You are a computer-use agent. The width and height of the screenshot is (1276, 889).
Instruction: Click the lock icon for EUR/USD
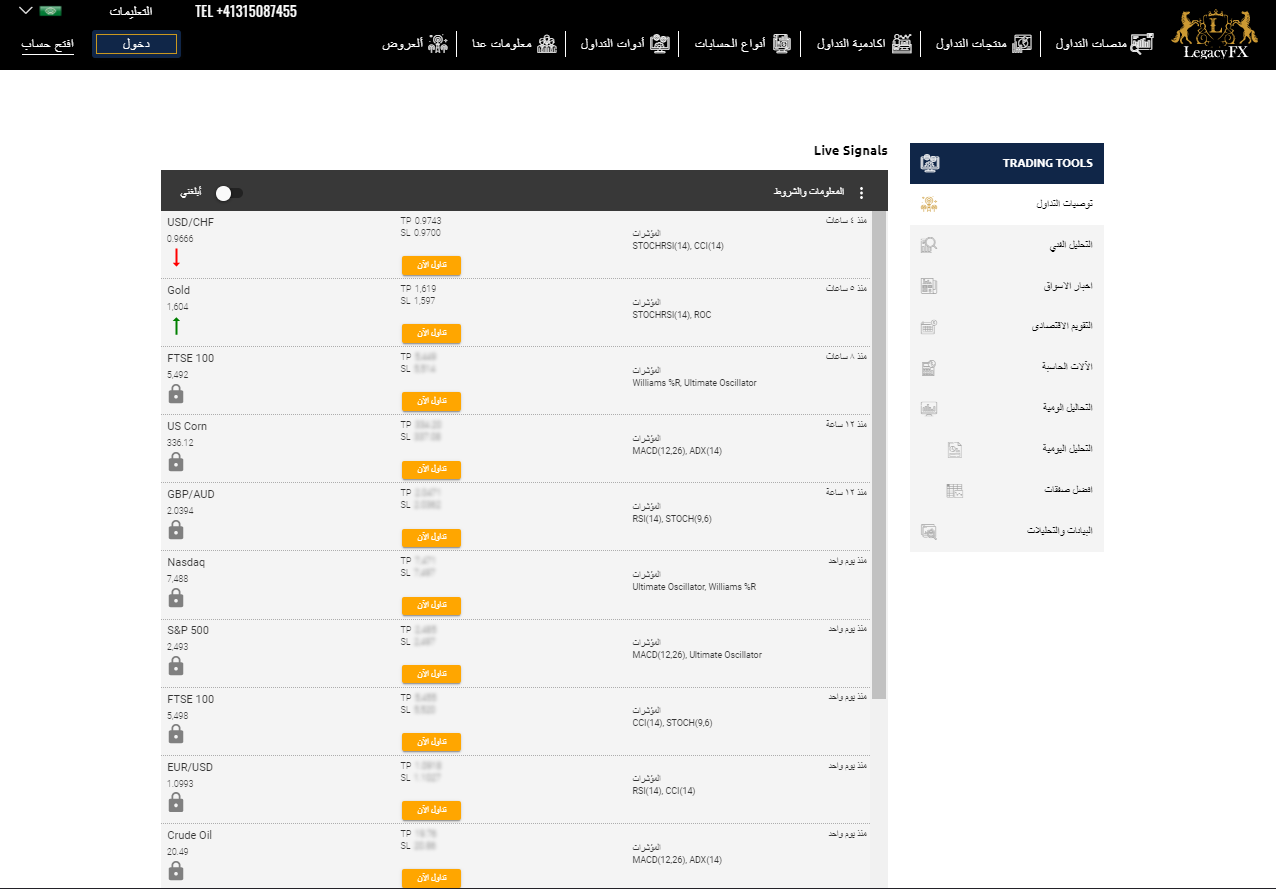click(176, 802)
